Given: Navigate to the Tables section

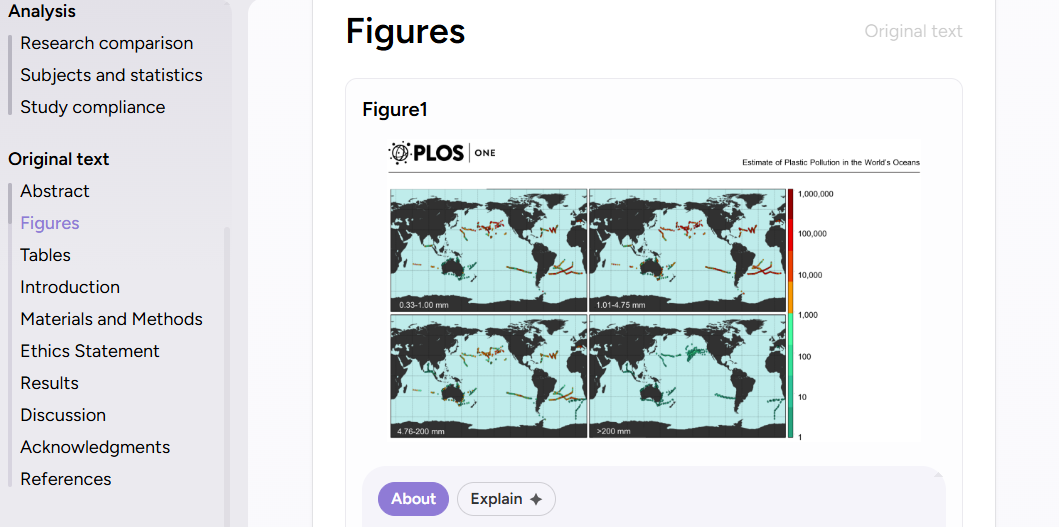Looking at the screenshot, I should click(45, 255).
